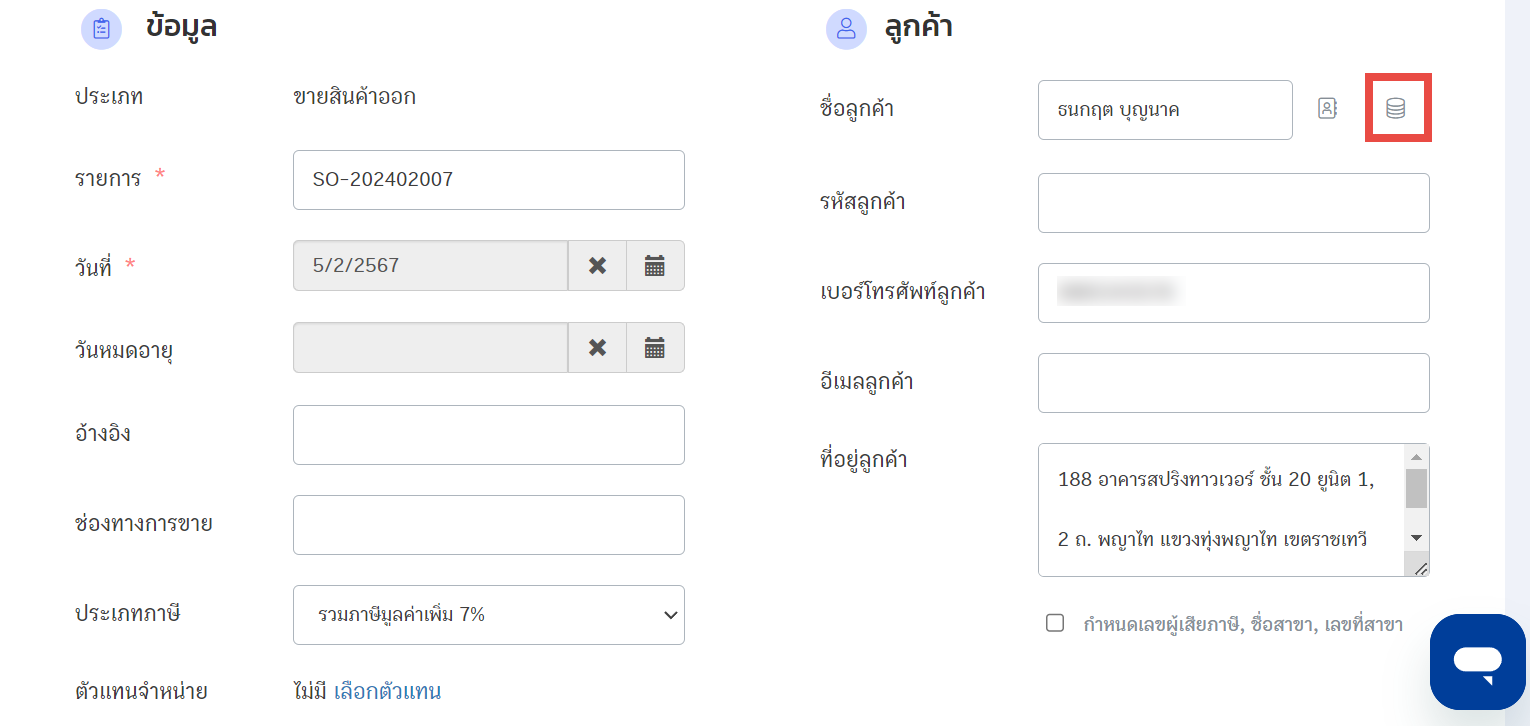
Task: Open the contact book icon beside ชื่อลูกค้า
Action: 1328,109
